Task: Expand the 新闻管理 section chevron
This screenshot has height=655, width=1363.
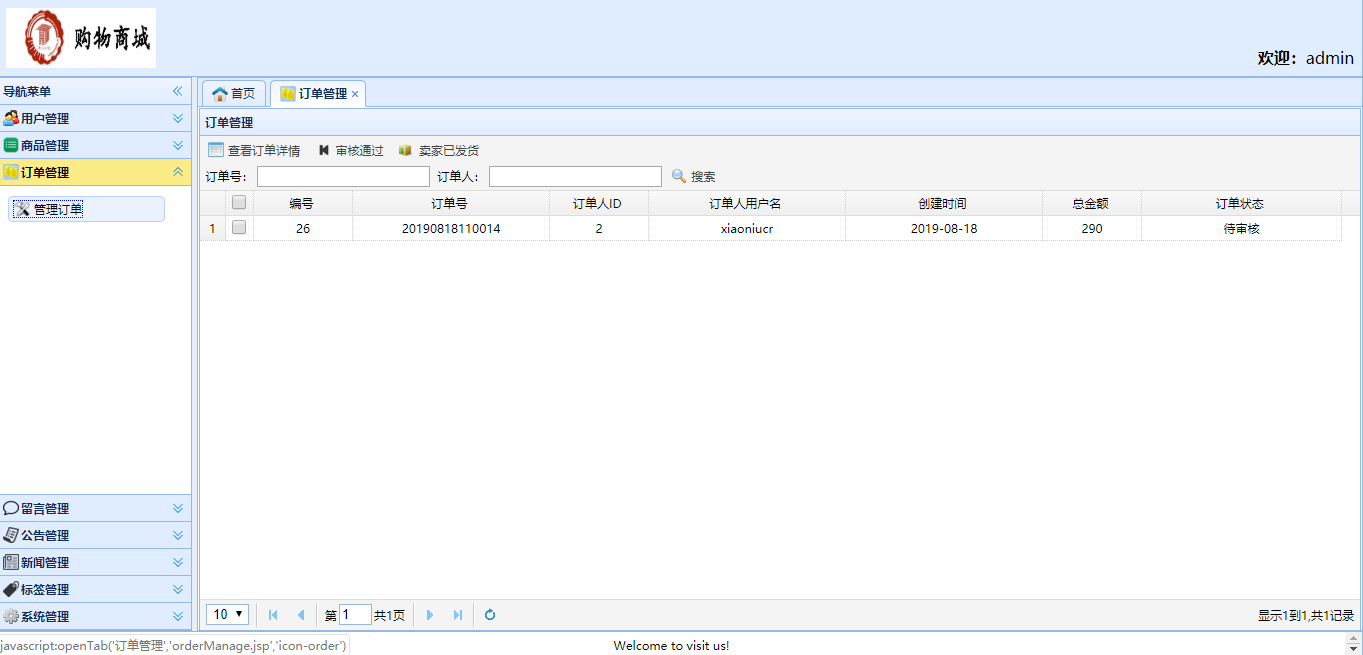Action: 178,562
